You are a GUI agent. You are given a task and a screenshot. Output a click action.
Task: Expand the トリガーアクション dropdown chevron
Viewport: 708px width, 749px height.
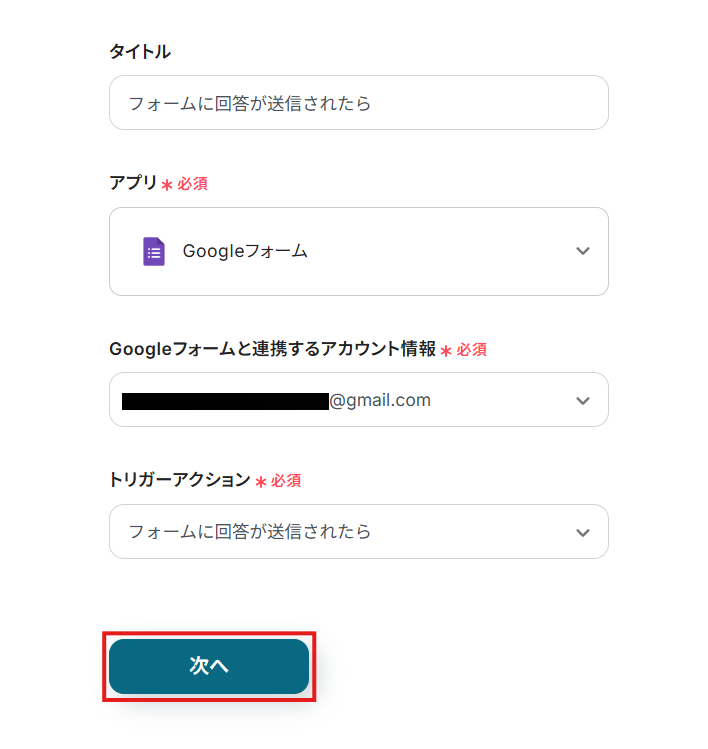[x=583, y=532]
